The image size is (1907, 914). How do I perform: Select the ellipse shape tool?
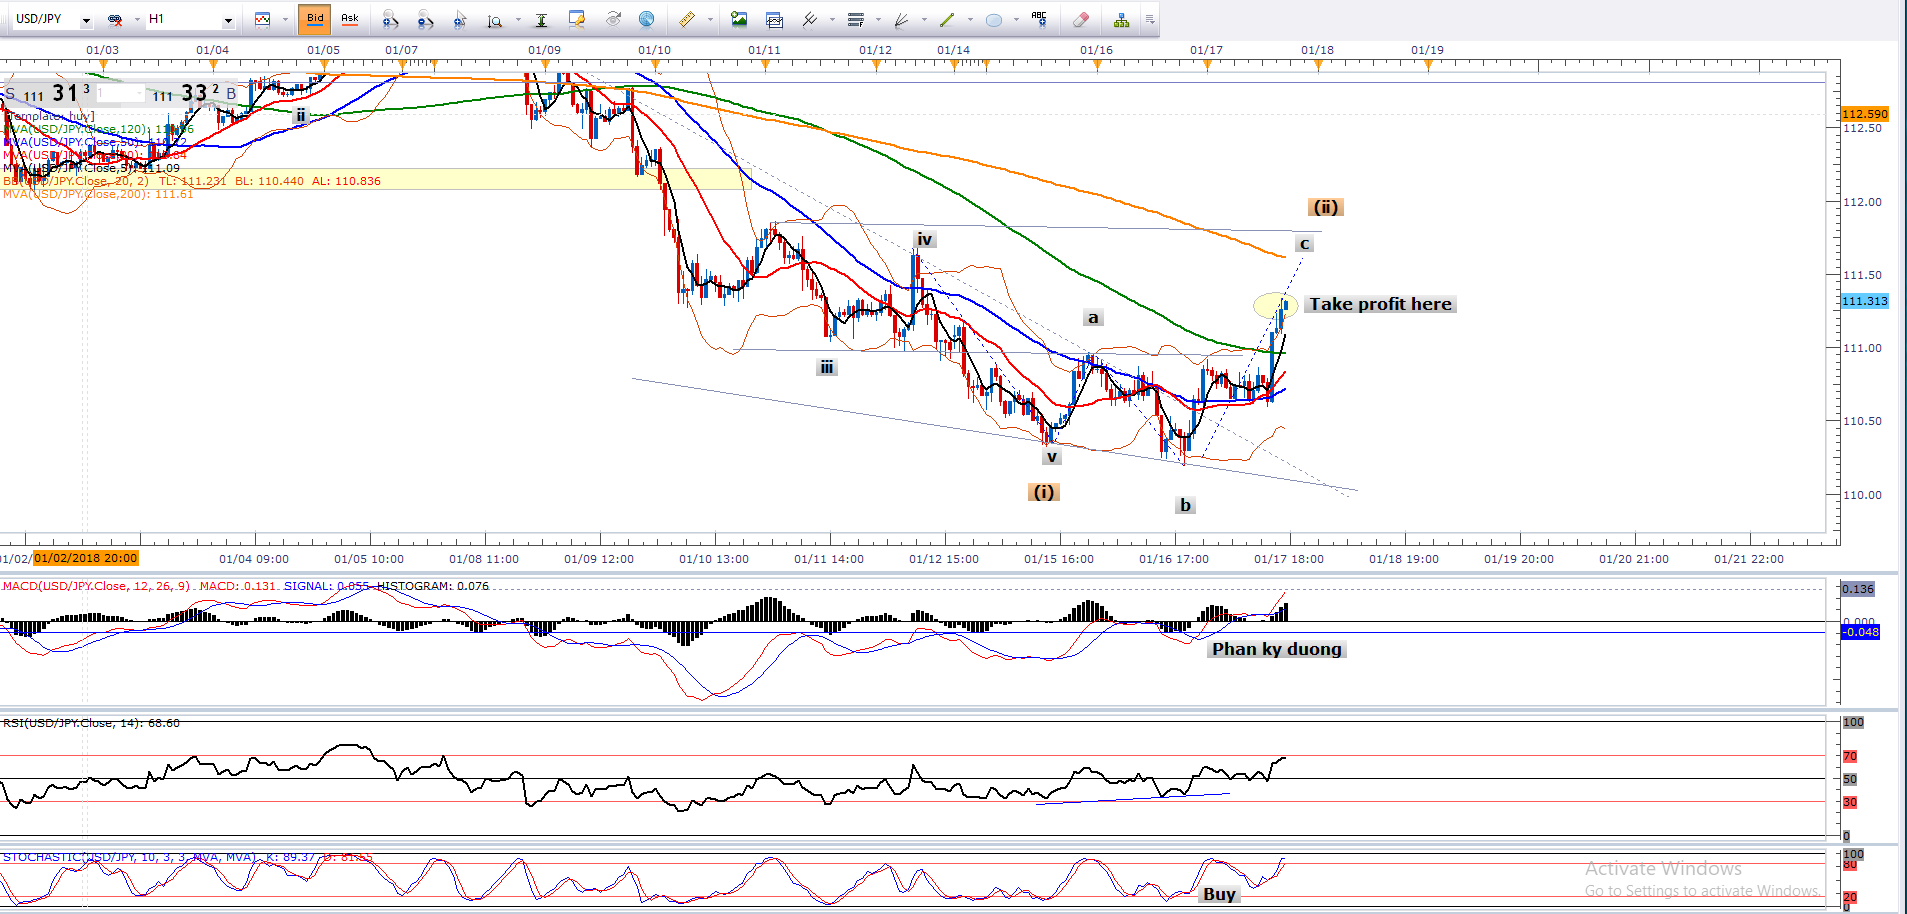(x=993, y=19)
